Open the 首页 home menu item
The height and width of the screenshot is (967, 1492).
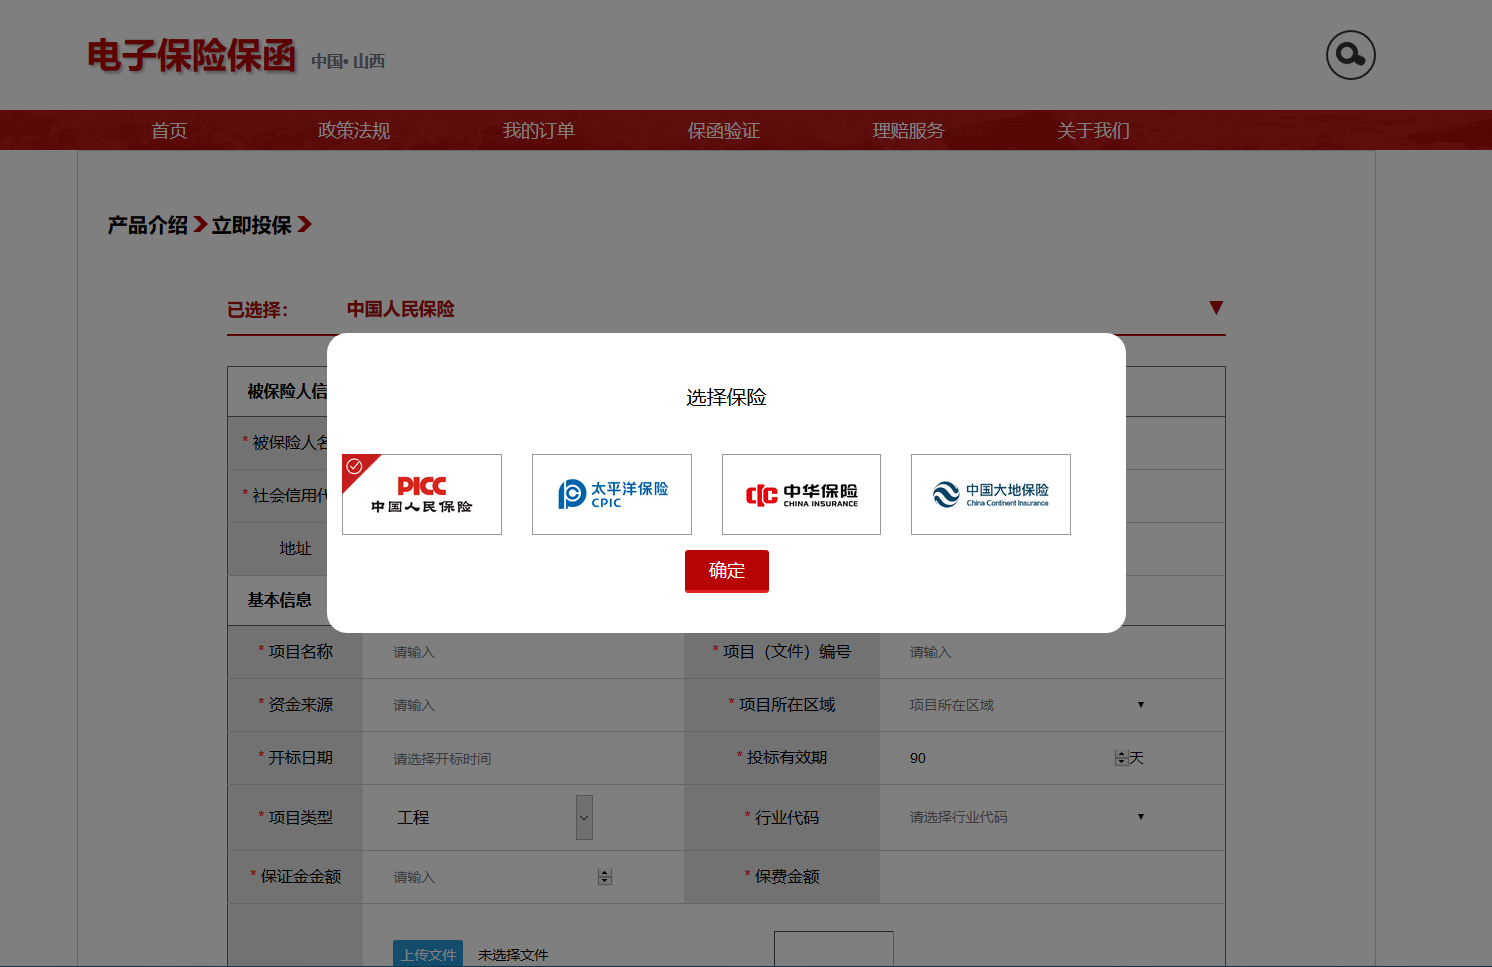pos(169,131)
